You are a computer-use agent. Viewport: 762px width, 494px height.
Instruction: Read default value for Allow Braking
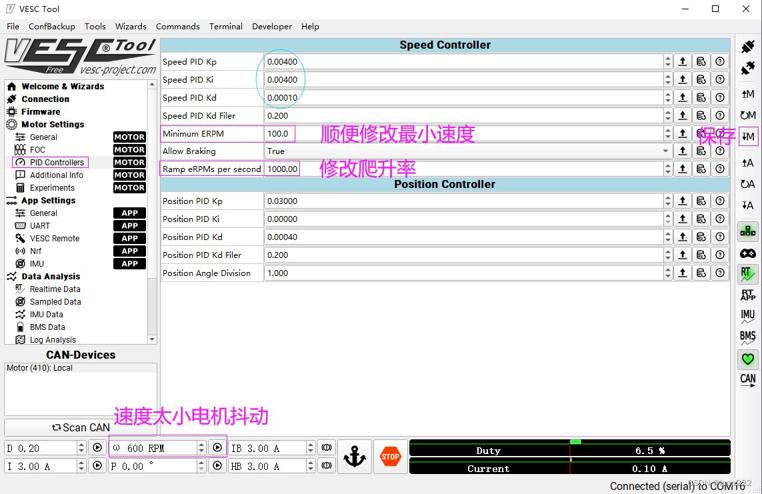coord(701,151)
